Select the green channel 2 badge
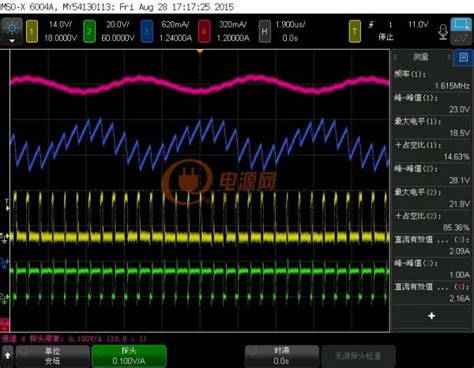The height and width of the screenshot is (368, 474). pyautogui.click(x=89, y=31)
